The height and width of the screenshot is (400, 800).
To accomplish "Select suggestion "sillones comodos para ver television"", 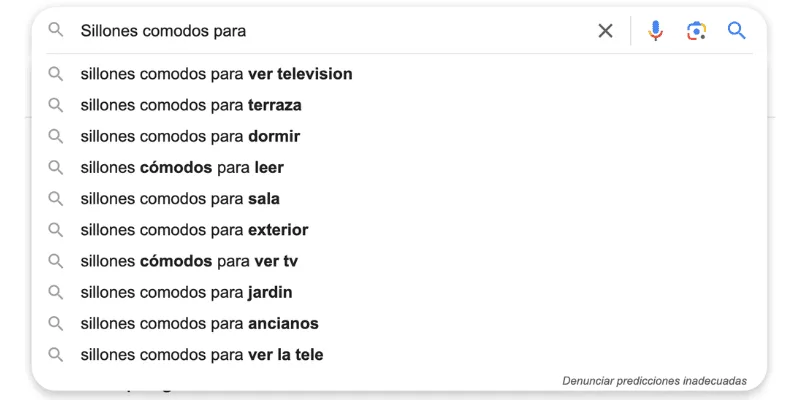I will tap(216, 74).
